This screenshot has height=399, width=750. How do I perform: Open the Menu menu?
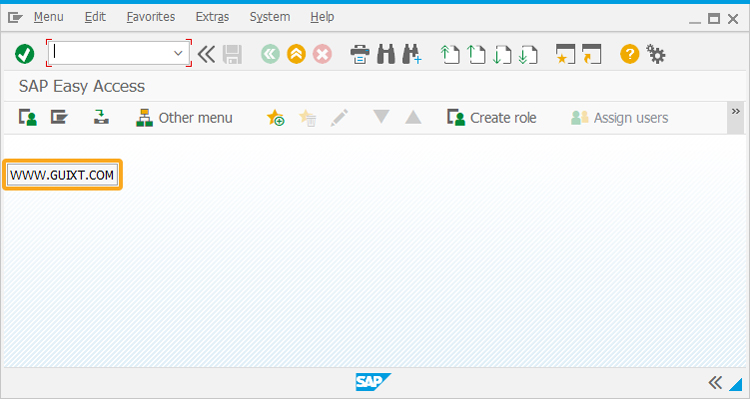point(48,17)
